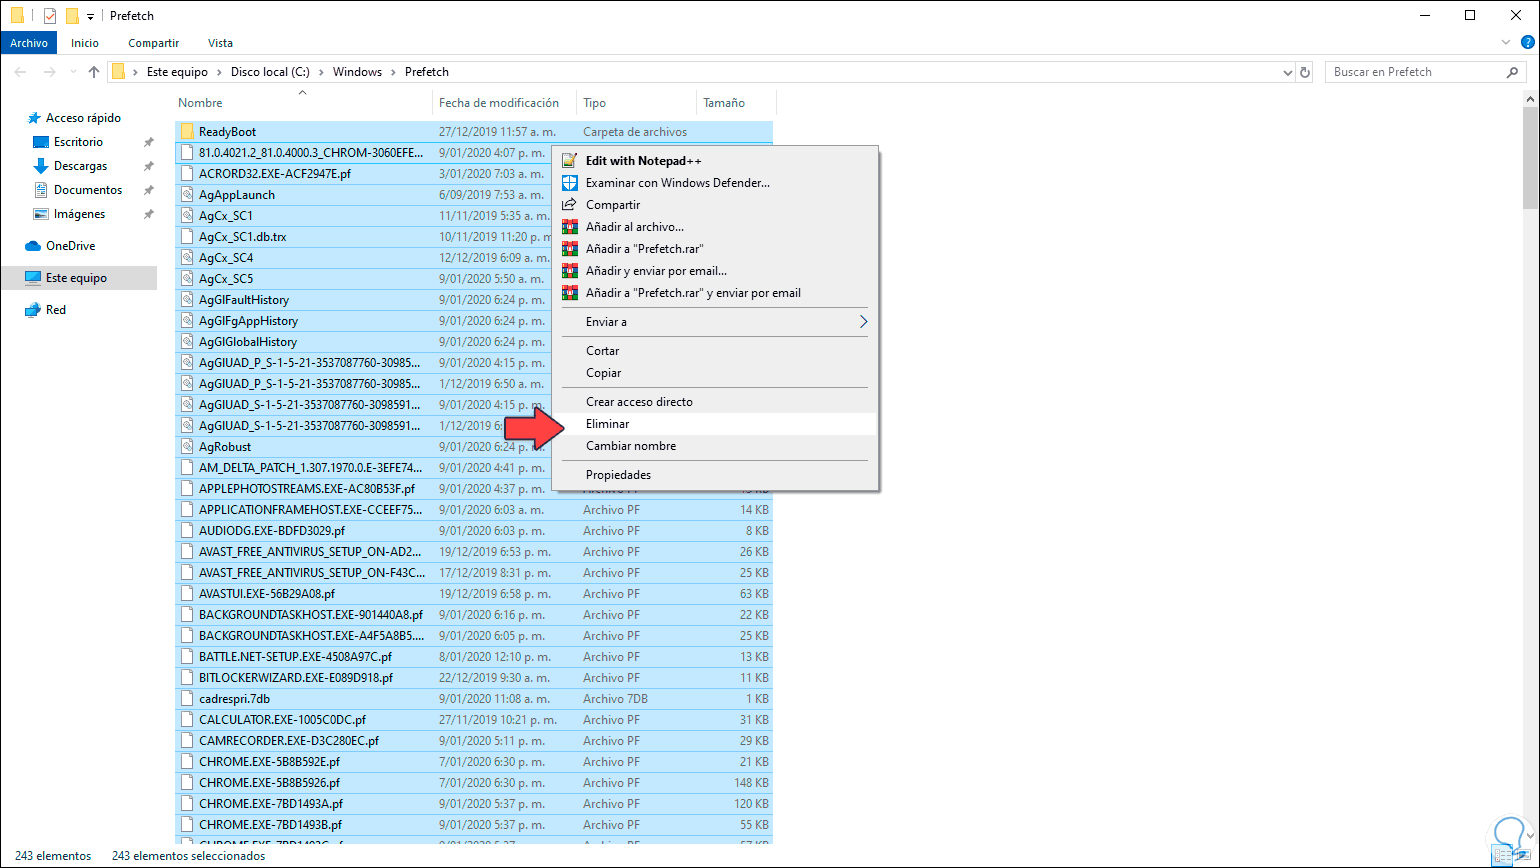Click the AgAppLaunch file icon
This screenshot has width=1540, height=868.
coord(187,195)
